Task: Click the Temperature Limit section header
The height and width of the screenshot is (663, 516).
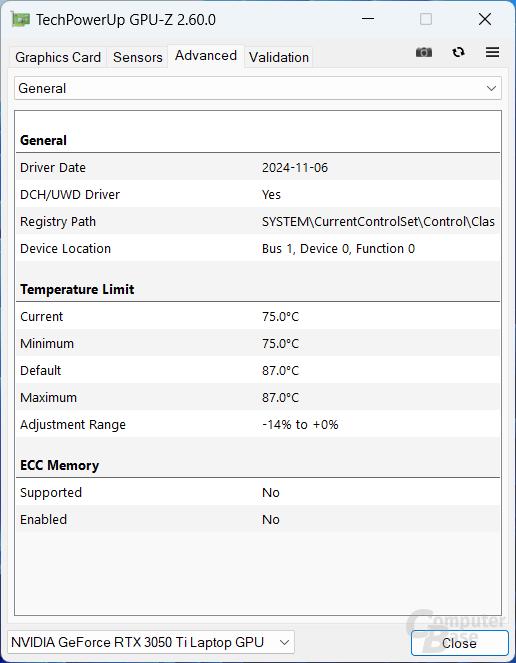Action: tap(77, 289)
